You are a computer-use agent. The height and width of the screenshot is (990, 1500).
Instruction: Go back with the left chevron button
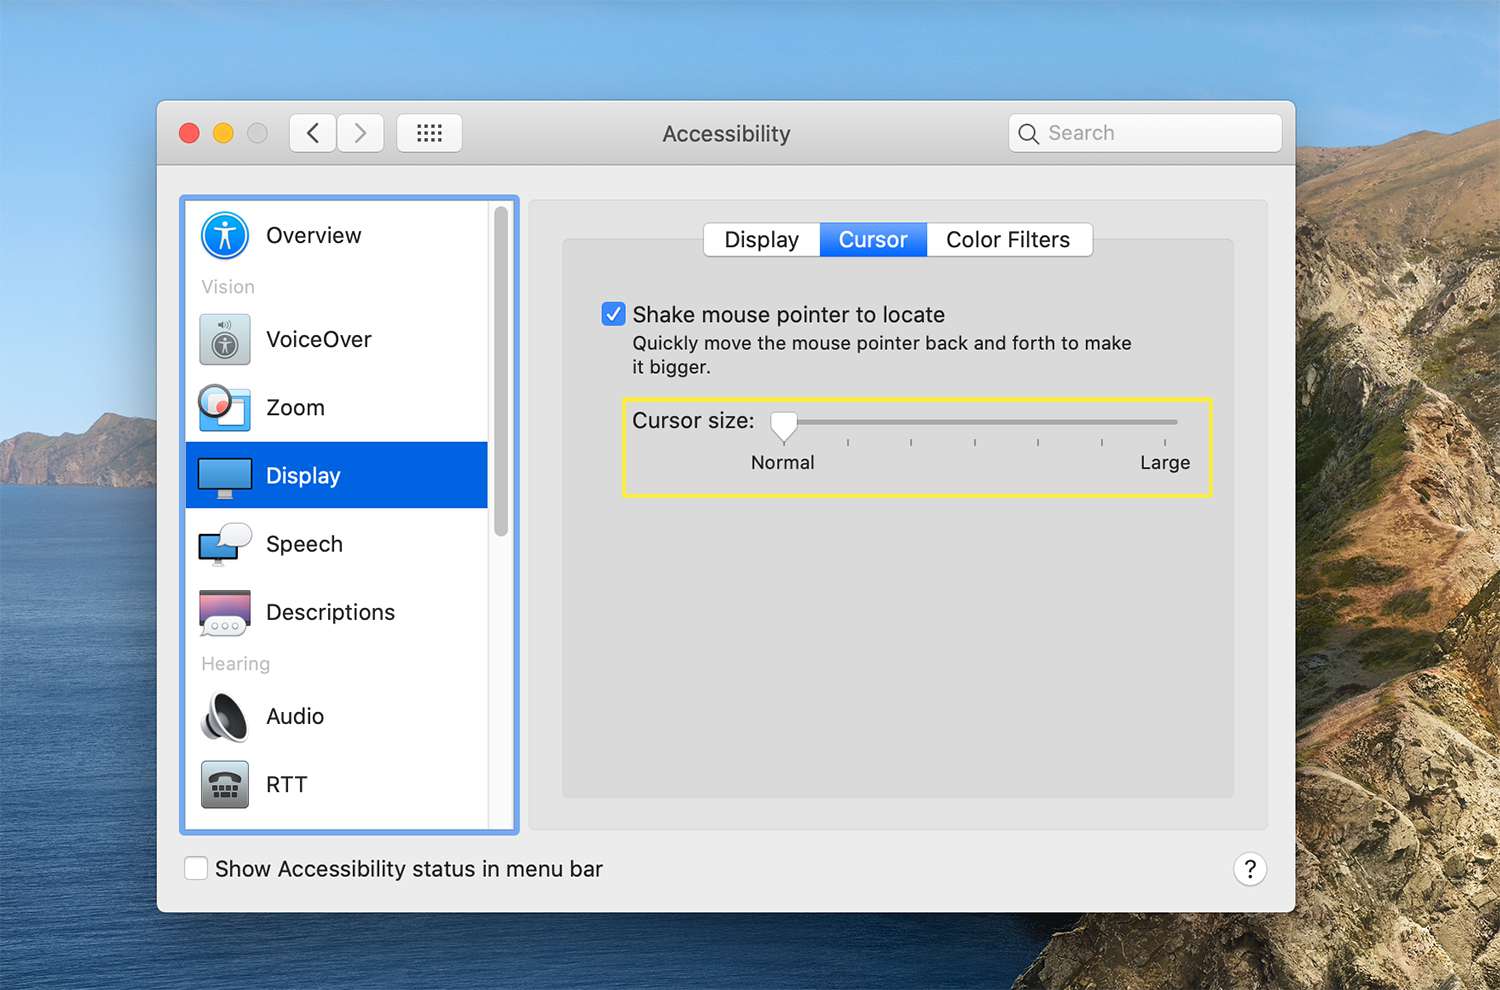coord(313,133)
